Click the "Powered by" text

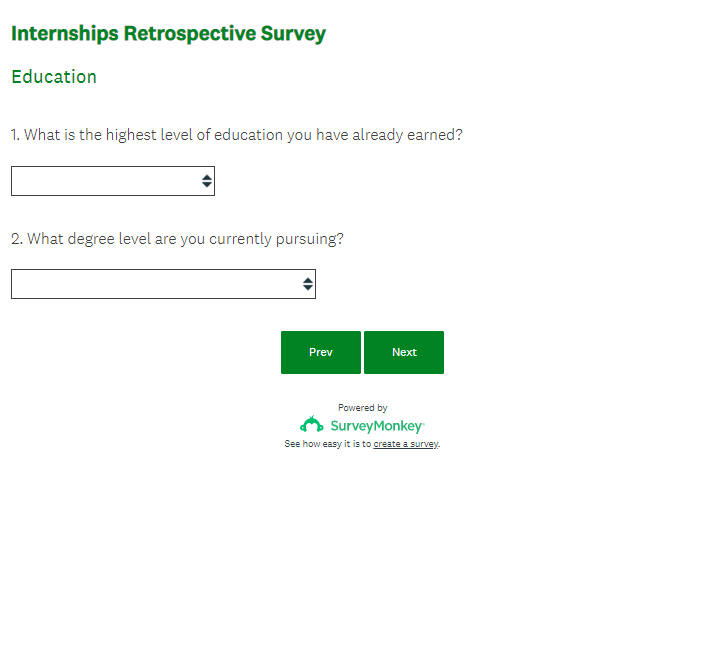362,408
